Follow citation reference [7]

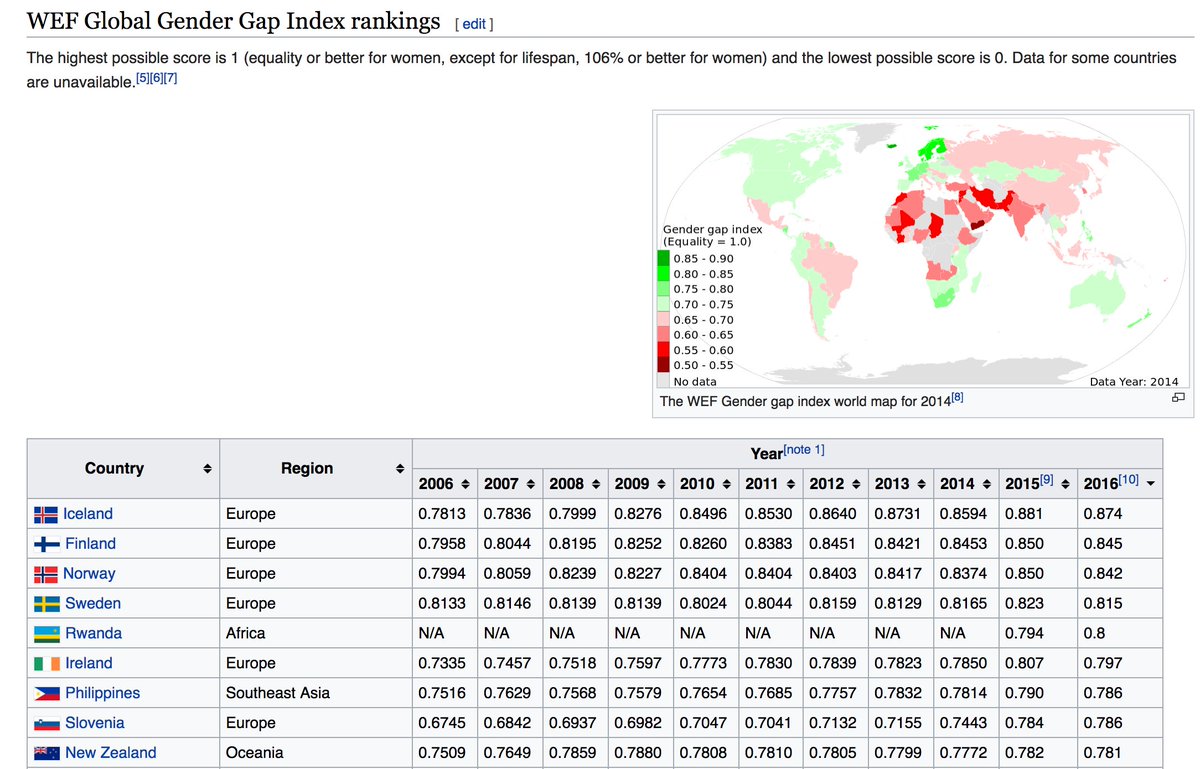pos(171,78)
